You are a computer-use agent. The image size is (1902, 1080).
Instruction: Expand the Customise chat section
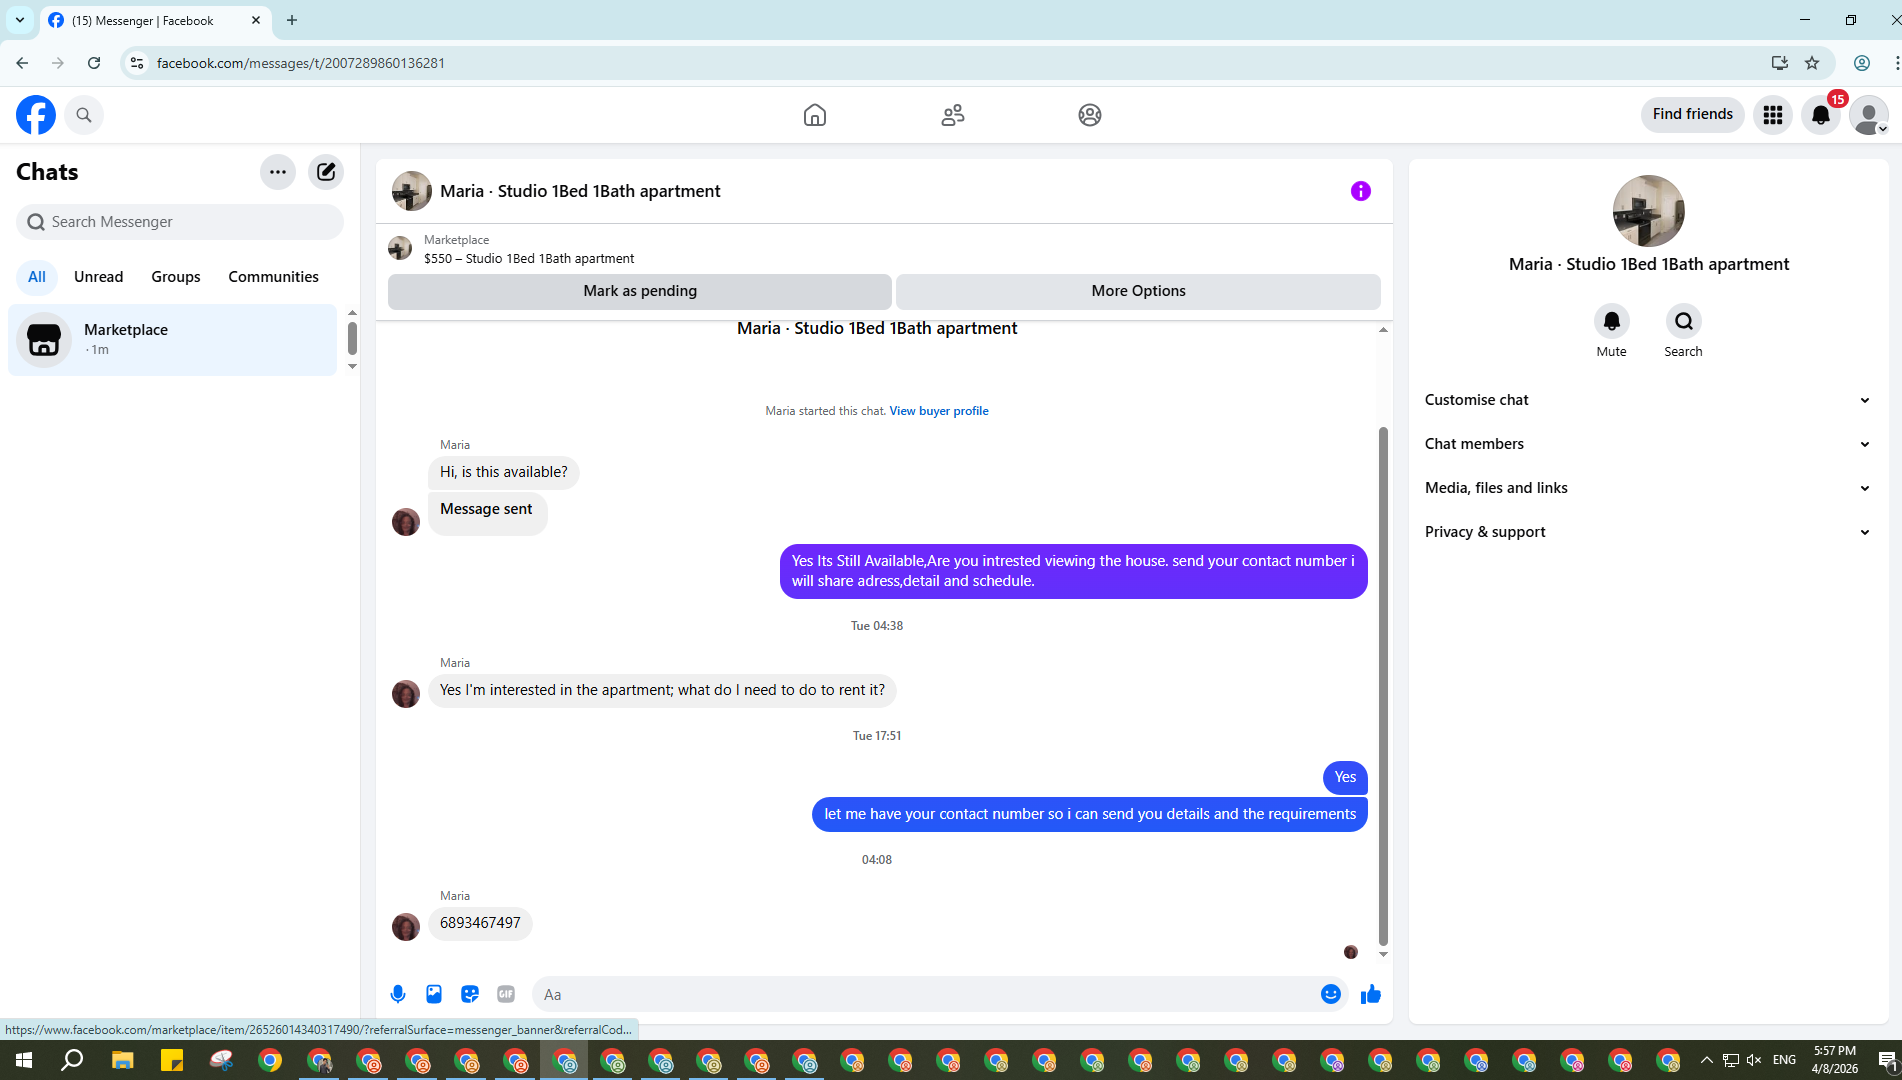(1649, 400)
